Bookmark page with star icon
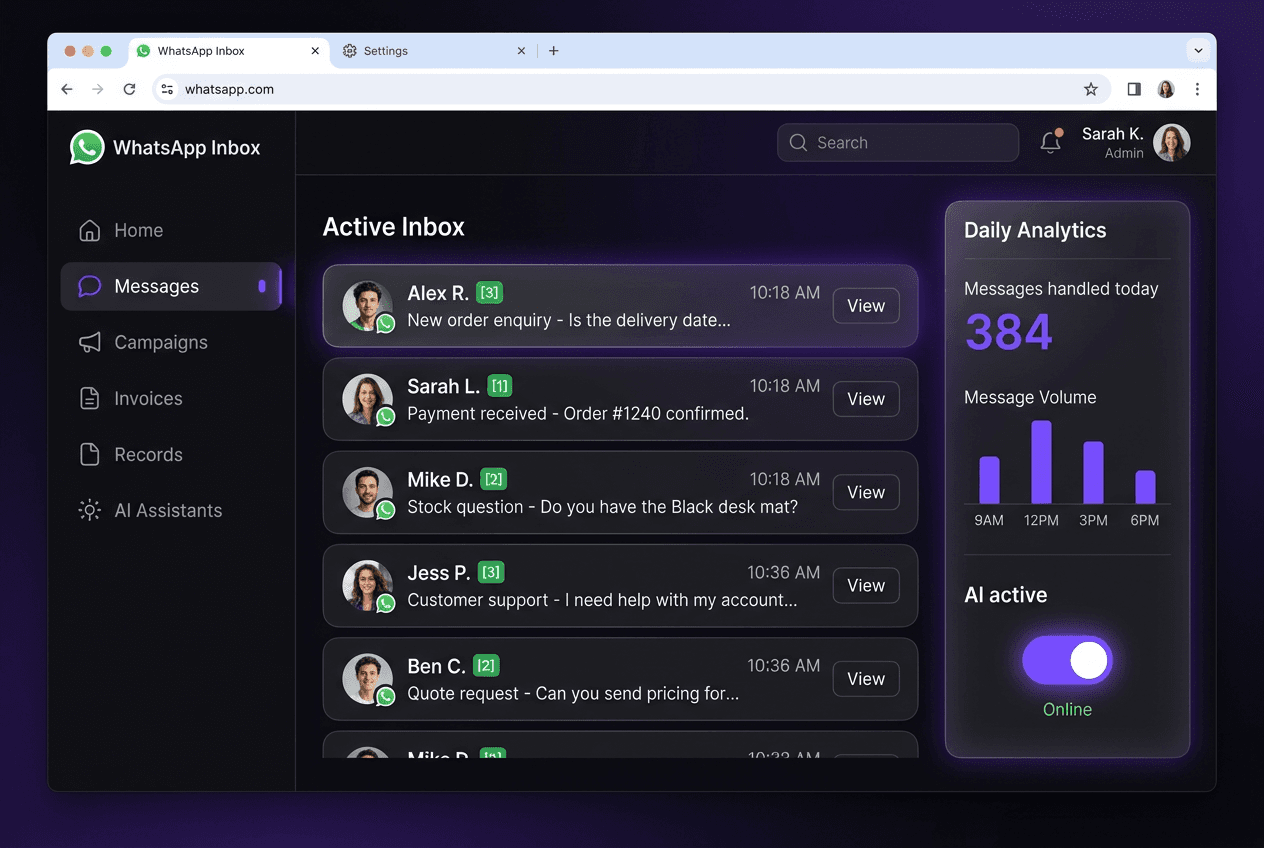The width and height of the screenshot is (1264, 848). 1091,89
